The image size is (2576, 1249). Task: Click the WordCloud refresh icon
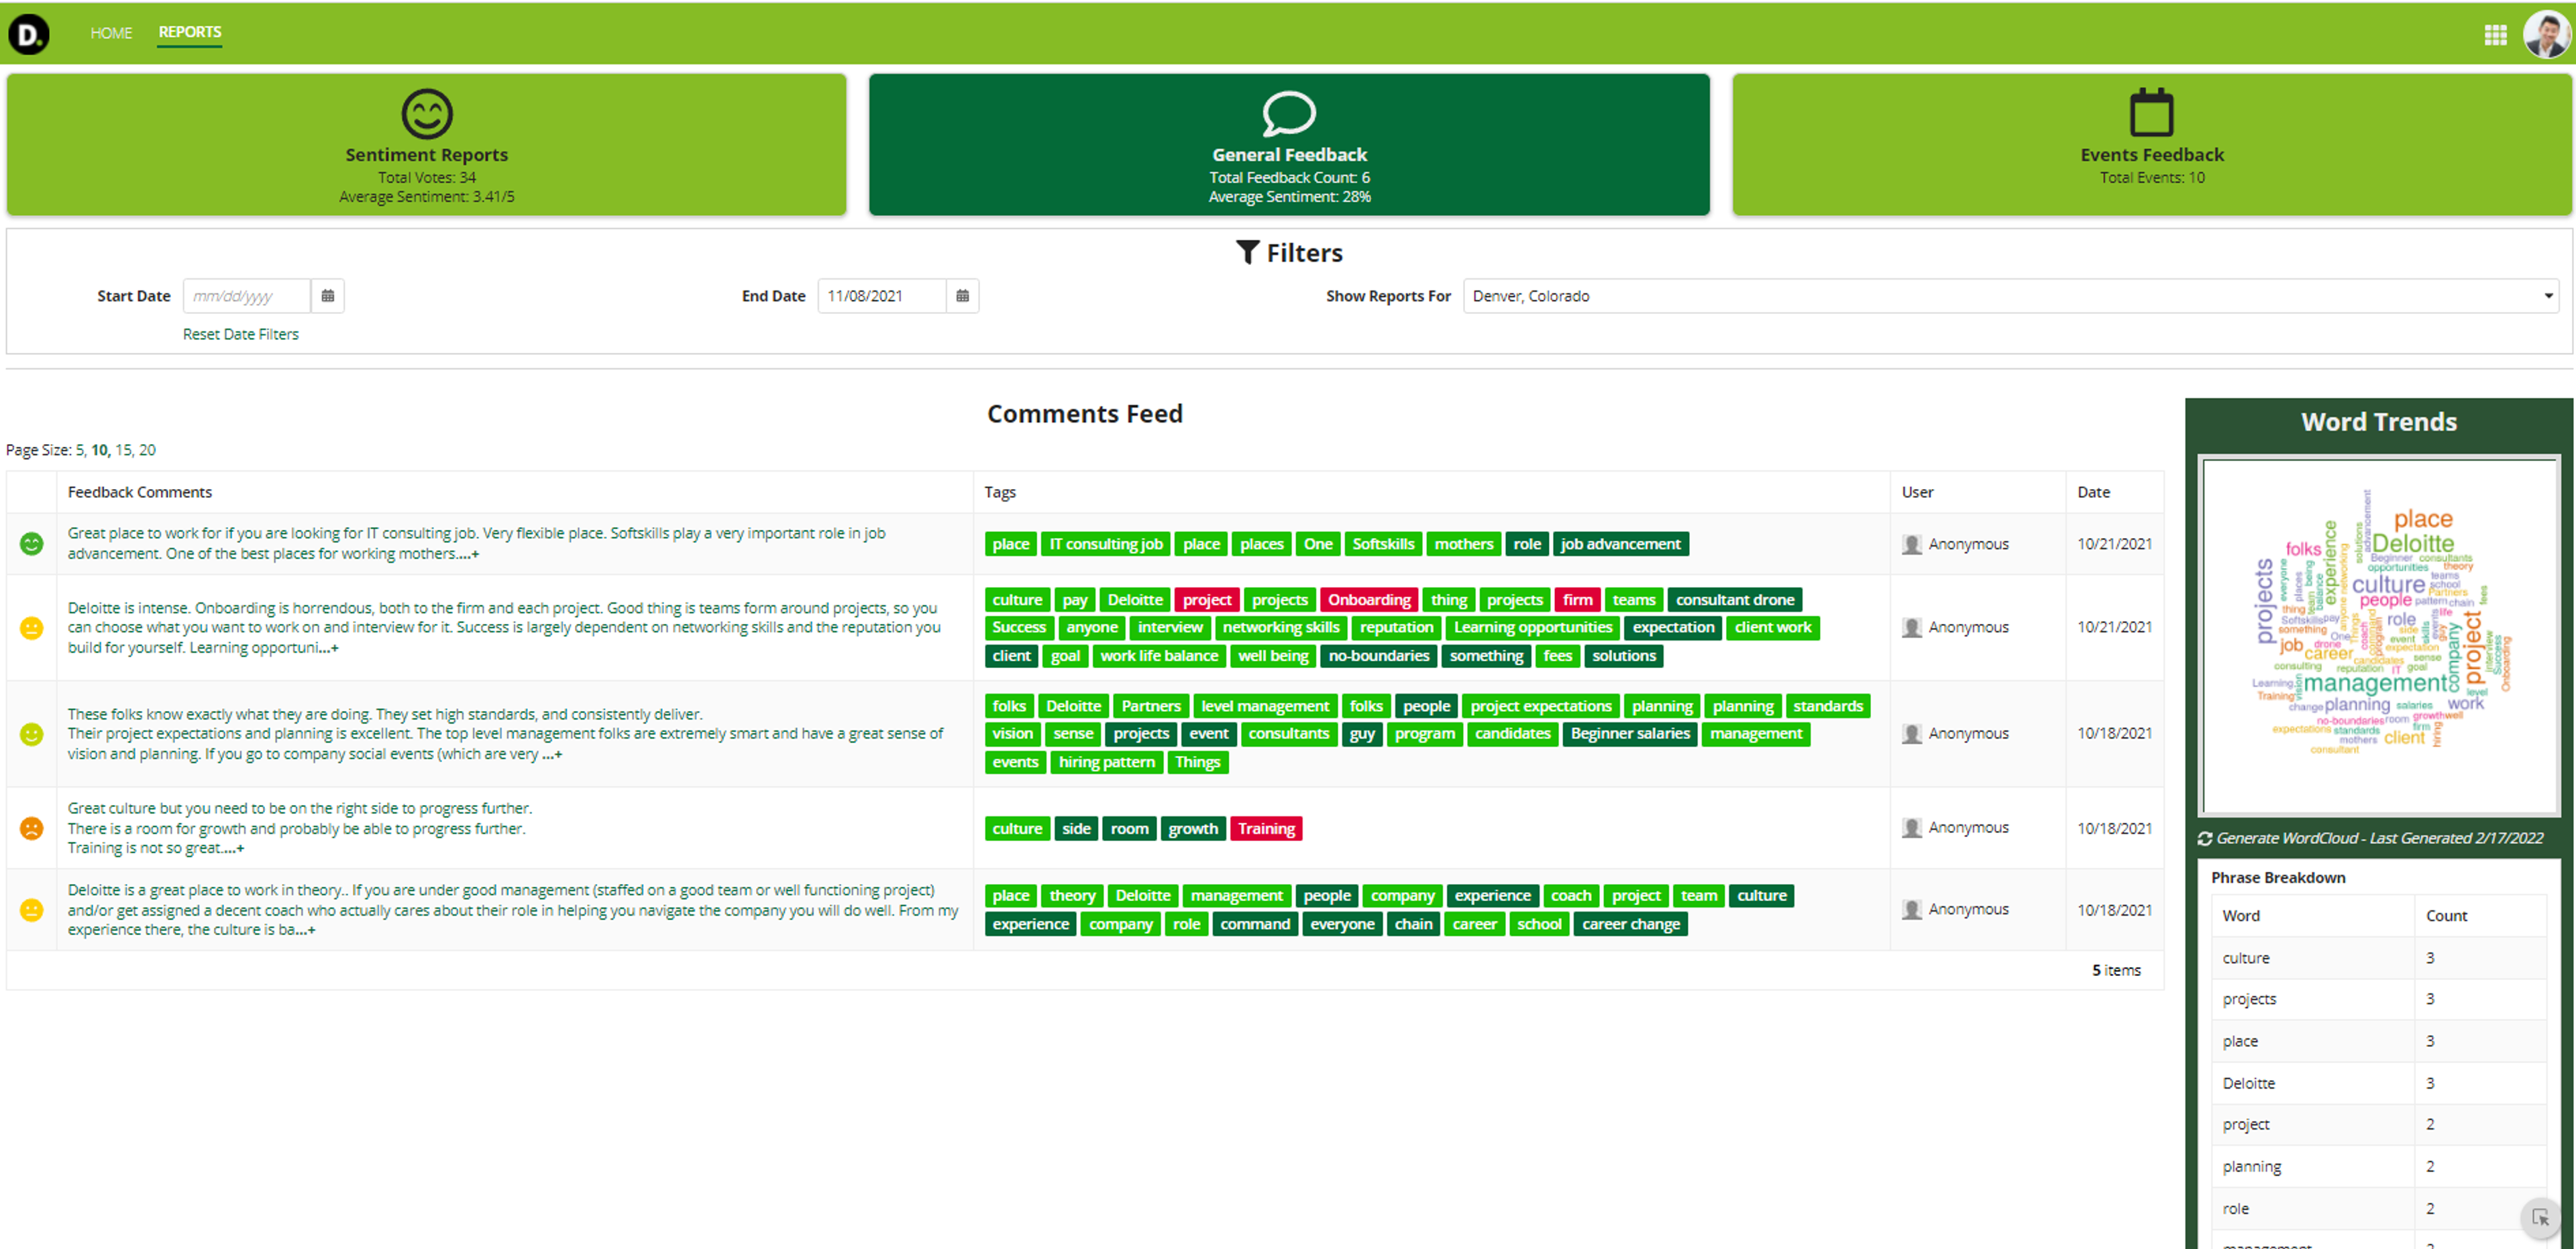[x=2204, y=838]
